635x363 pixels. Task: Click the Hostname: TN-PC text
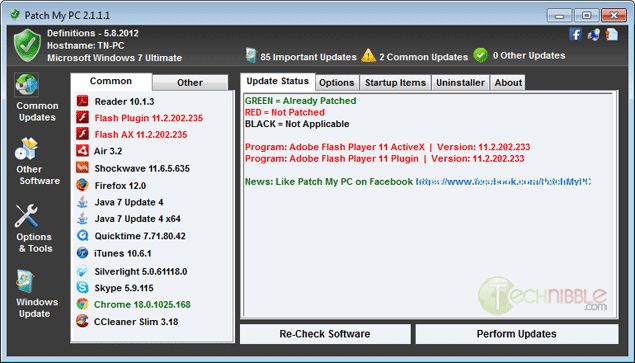click(86, 45)
